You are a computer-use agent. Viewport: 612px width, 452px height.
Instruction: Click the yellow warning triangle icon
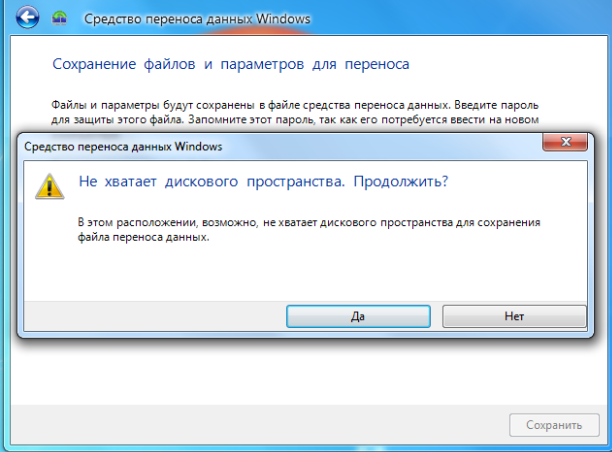50,187
